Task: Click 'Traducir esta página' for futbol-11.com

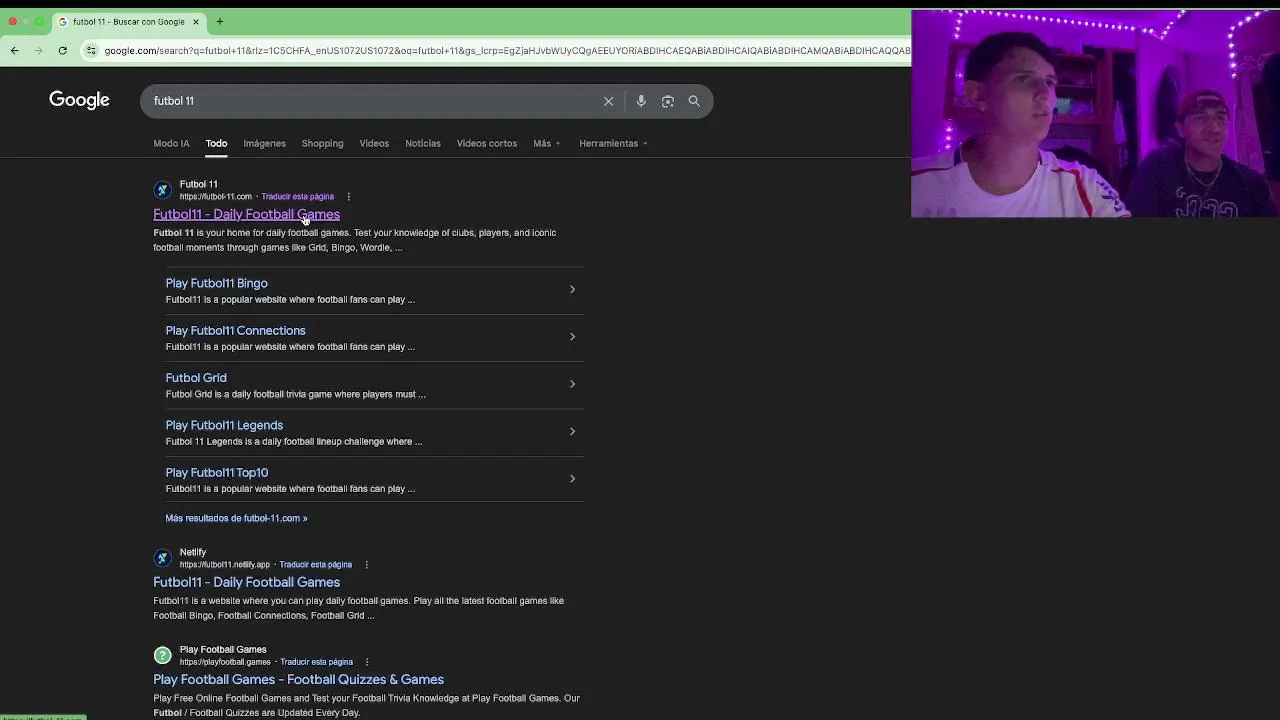Action: (x=297, y=197)
